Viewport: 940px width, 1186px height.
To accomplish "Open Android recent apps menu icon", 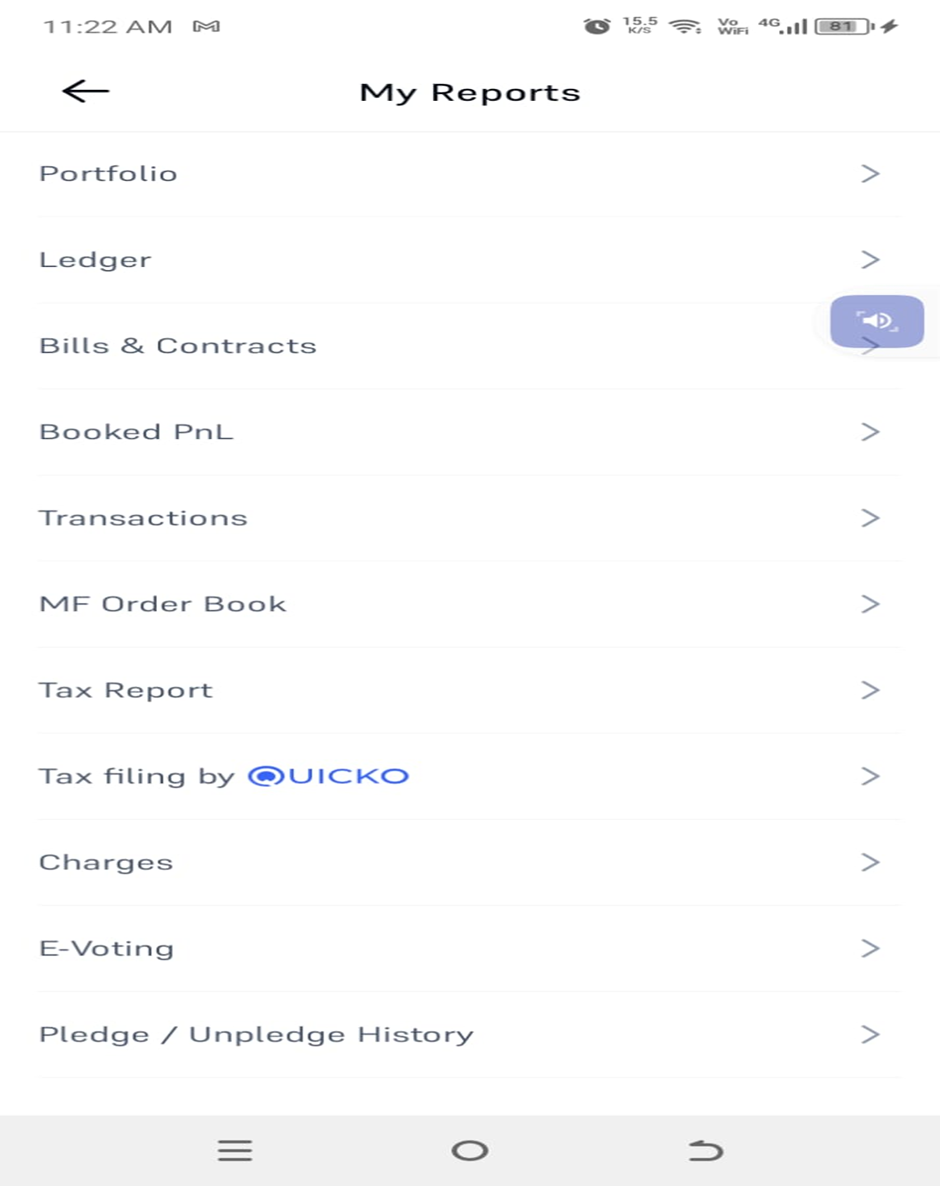I will point(234,1150).
